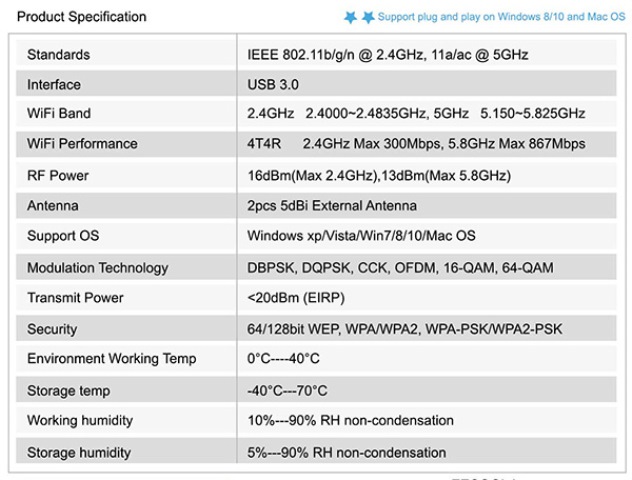Select the 2pcs 5dBi External Antenna text
This screenshot has width=632, height=480.
coord(332,206)
